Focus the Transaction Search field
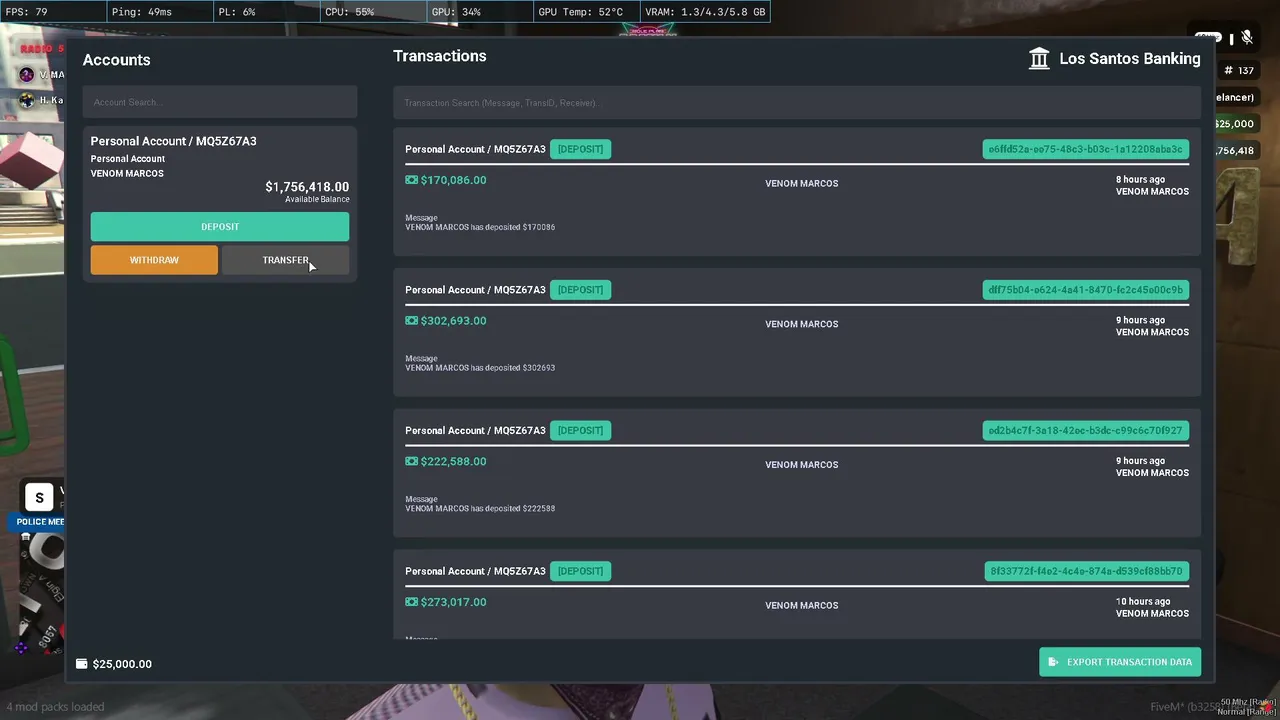 [797, 102]
